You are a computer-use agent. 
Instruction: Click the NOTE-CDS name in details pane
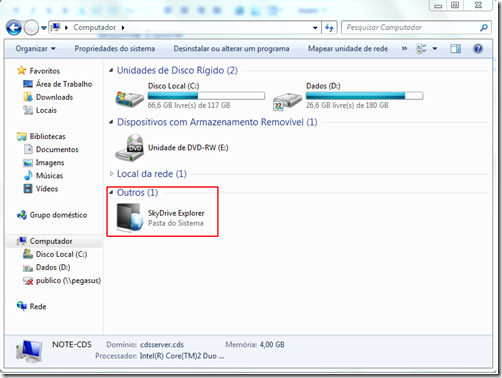(x=72, y=345)
